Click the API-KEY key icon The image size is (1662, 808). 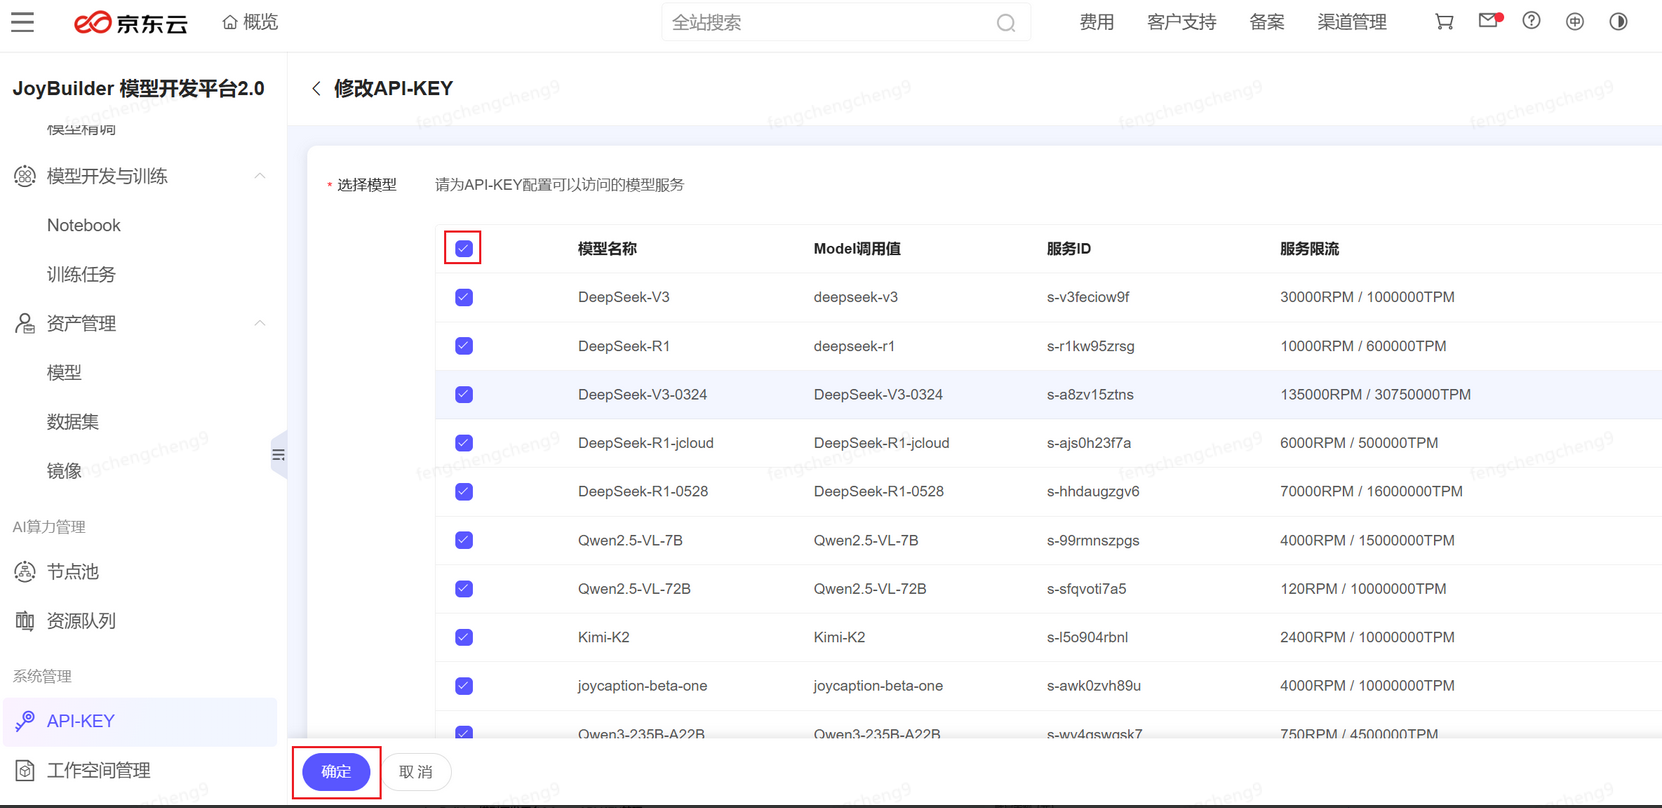[25, 721]
